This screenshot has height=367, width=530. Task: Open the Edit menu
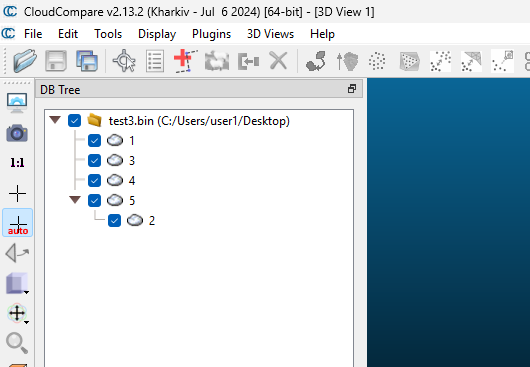pyautogui.click(x=68, y=34)
